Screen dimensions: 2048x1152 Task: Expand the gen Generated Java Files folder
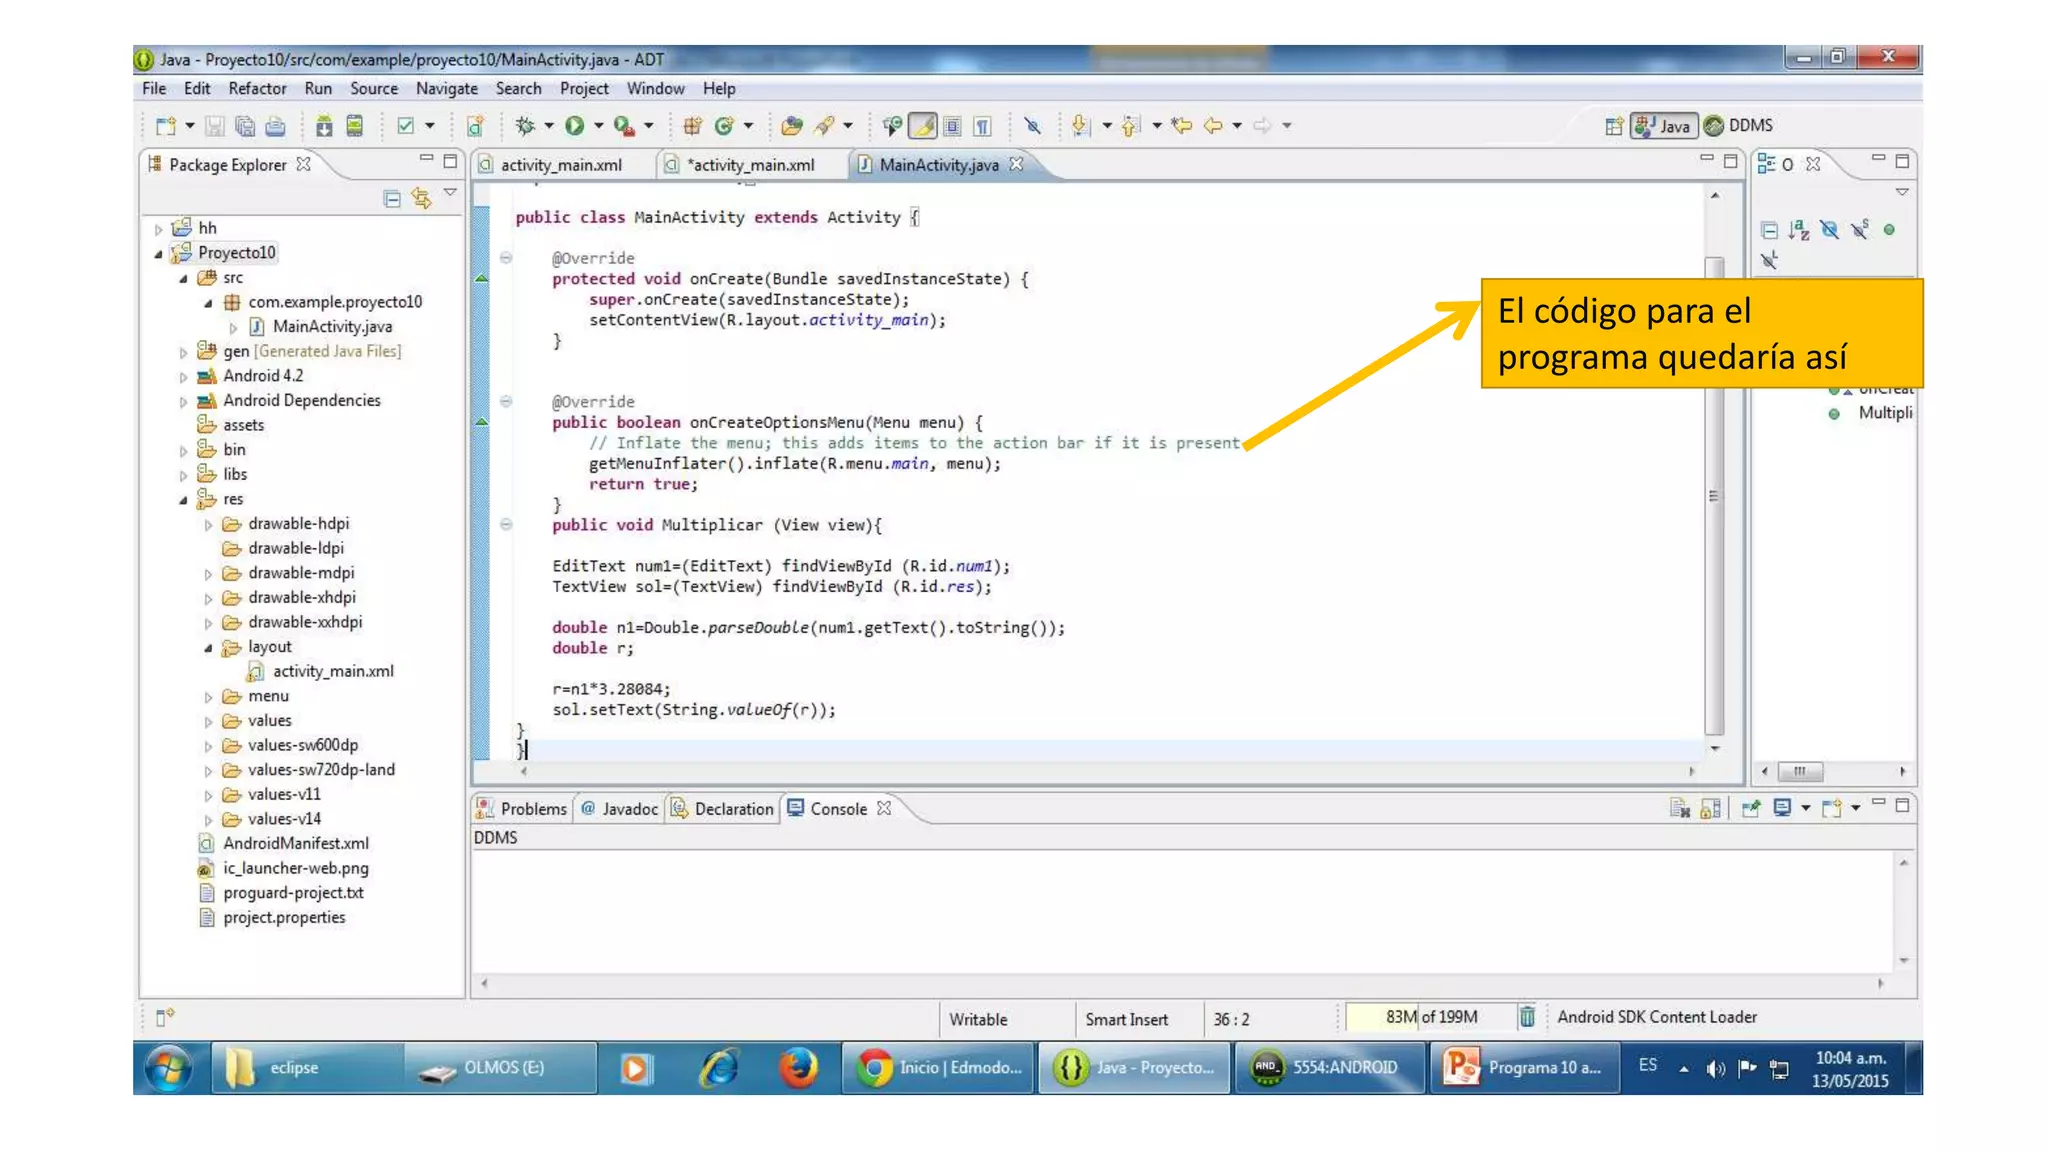(x=183, y=352)
